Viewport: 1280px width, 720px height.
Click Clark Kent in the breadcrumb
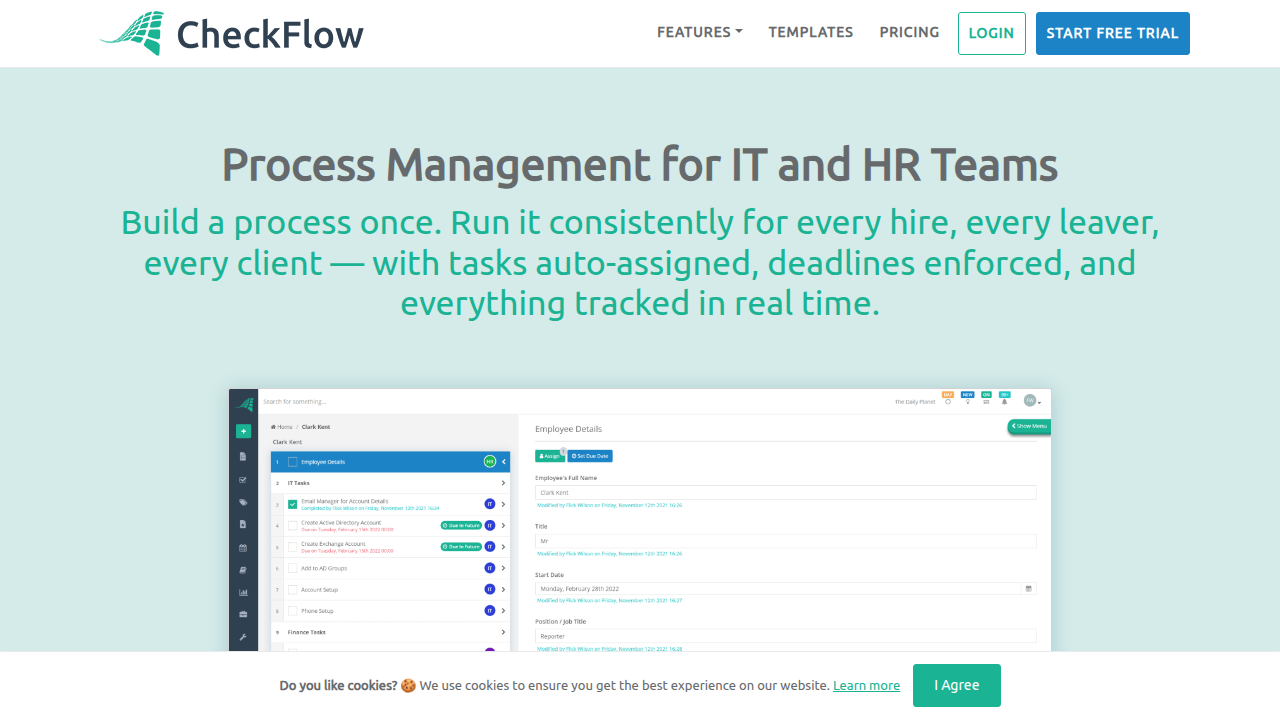point(316,427)
